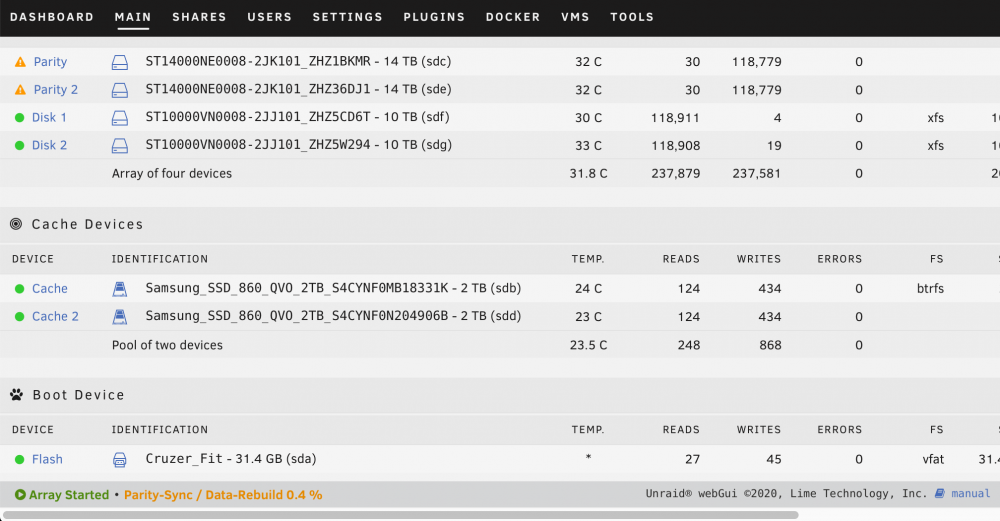The width and height of the screenshot is (1000, 521).
Task: Click the Pool of two devices summary
Action: coord(167,345)
